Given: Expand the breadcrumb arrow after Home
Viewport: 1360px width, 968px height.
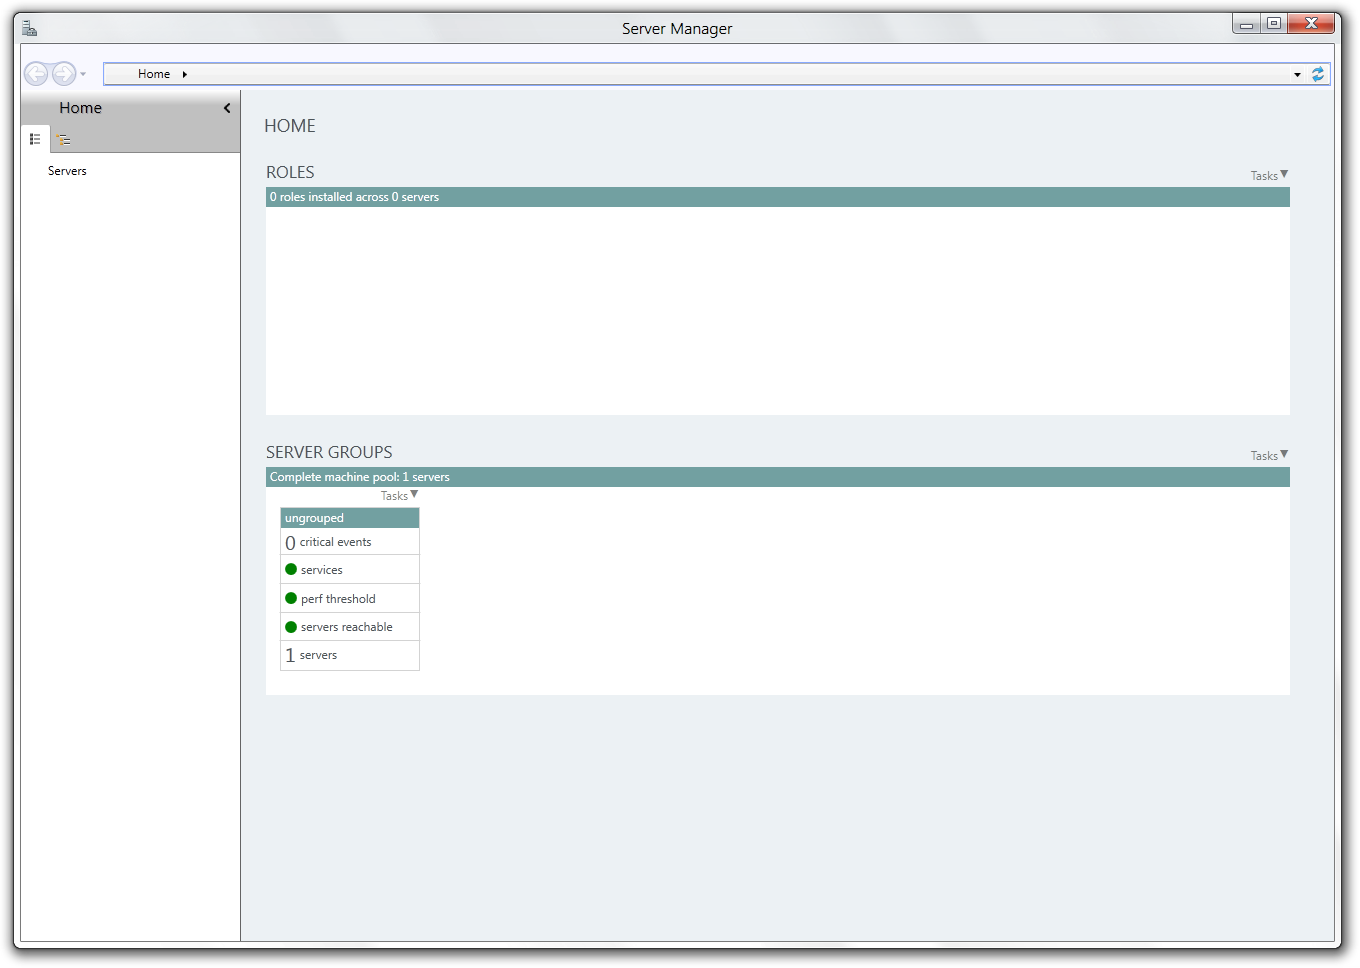Looking at the screenshot, I should (x=185, y=74).
